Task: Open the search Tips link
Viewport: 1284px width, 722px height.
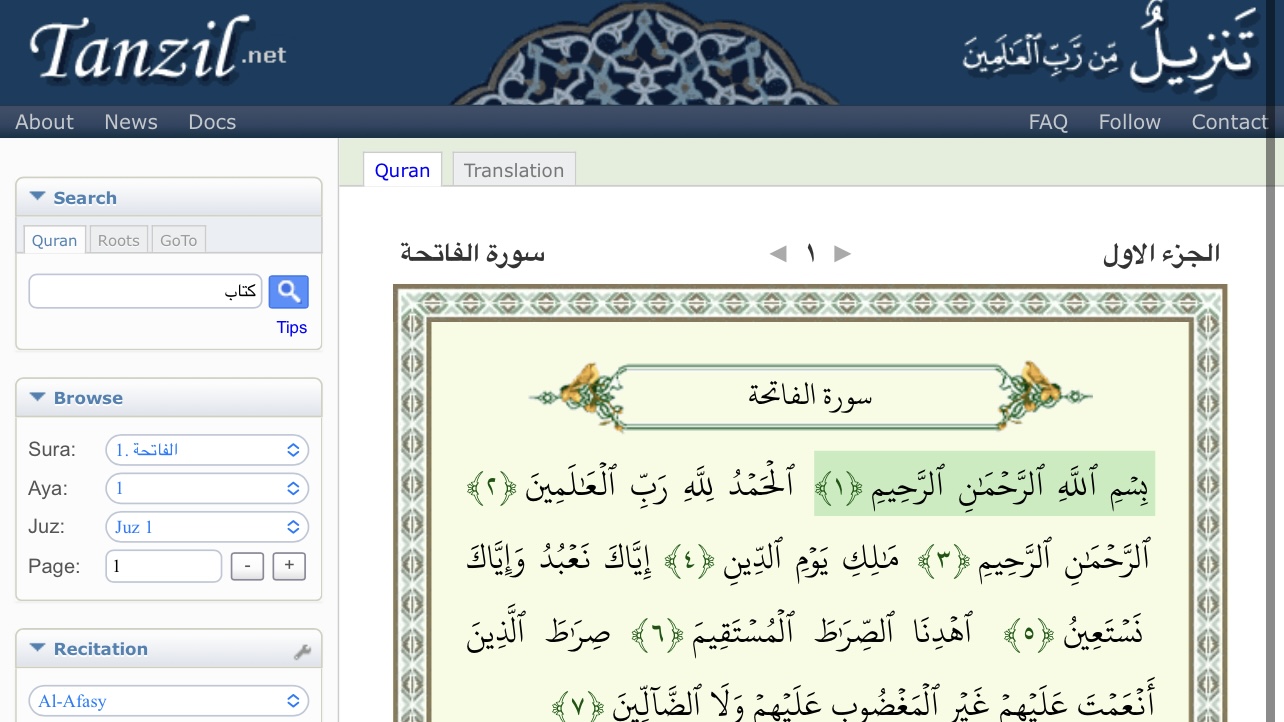Action: pos(291,327)
